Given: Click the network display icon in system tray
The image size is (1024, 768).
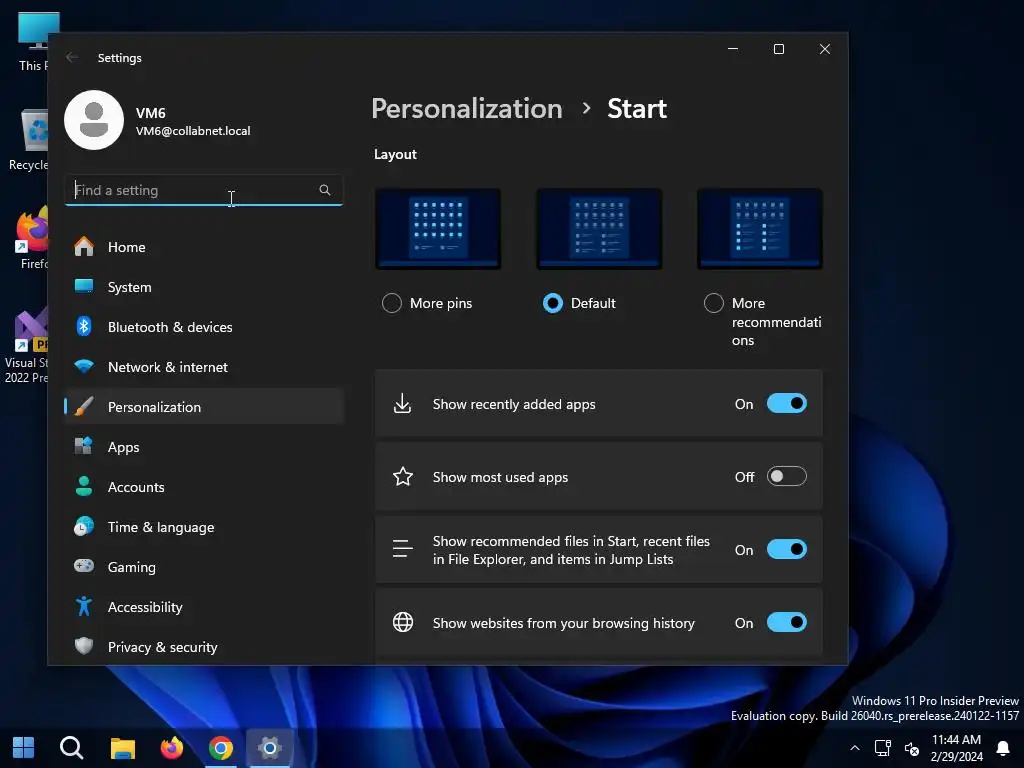Looking at the screenshot, I should (x=882, y=748).
